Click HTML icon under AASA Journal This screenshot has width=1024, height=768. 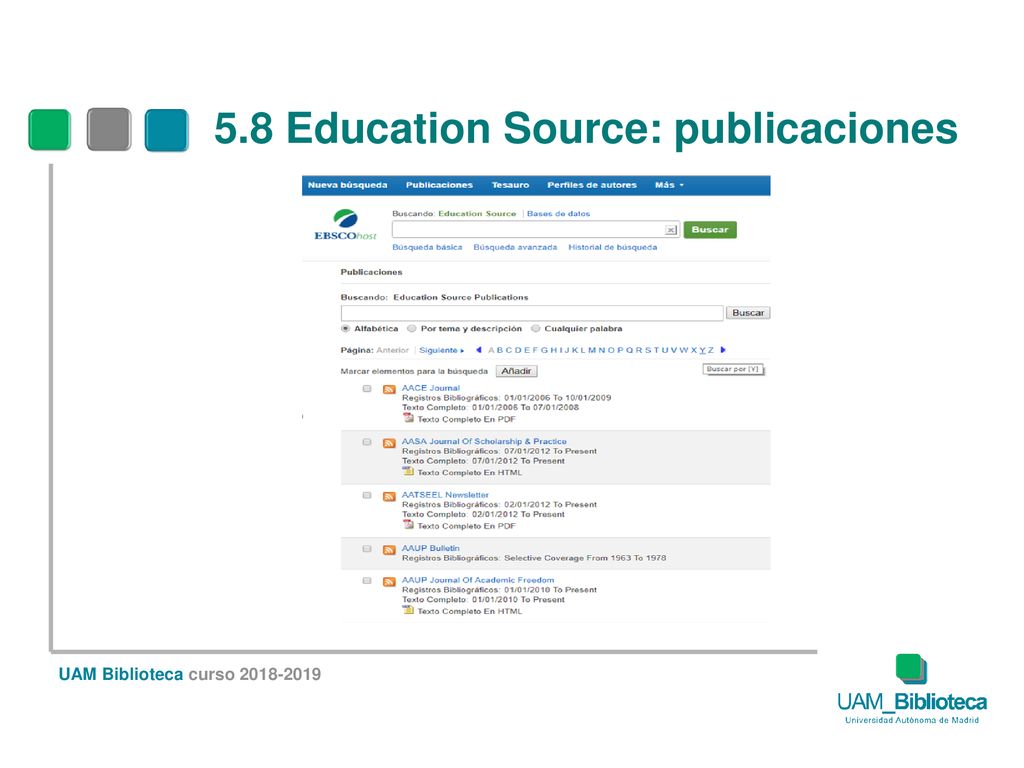click(408, 472)
